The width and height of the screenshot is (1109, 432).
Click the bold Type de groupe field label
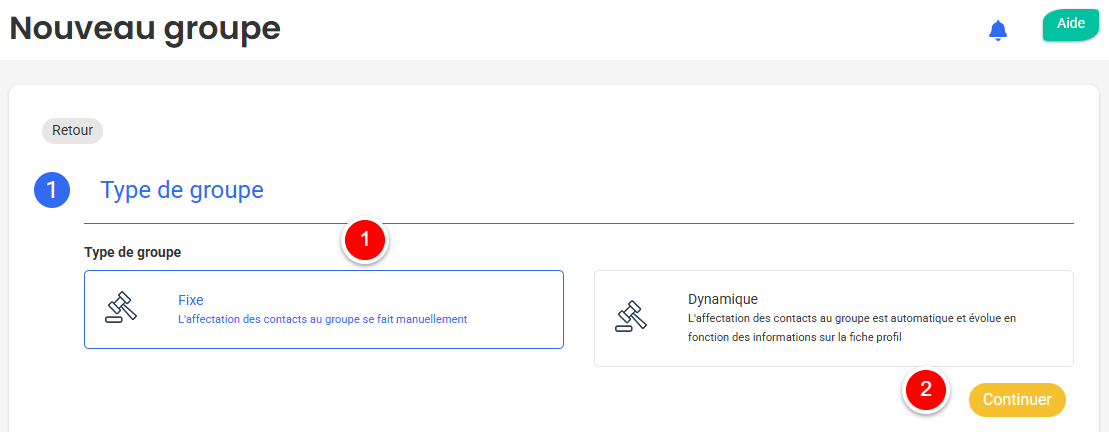(x=132, y=252)
